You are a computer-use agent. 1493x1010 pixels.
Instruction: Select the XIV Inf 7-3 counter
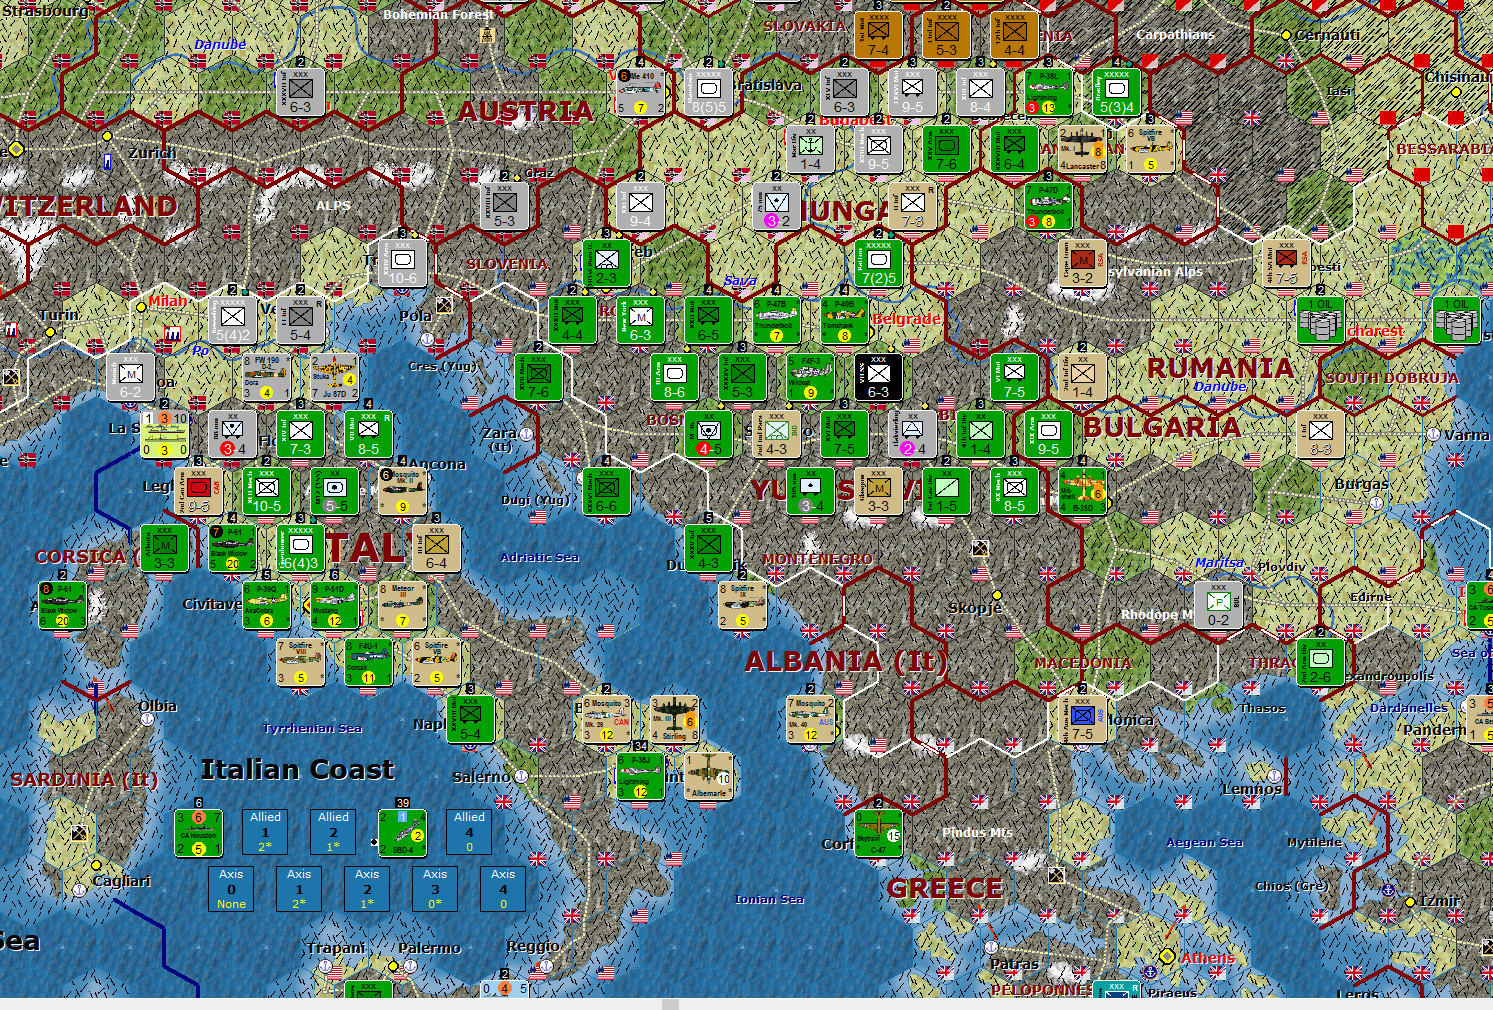pos(300,434)
